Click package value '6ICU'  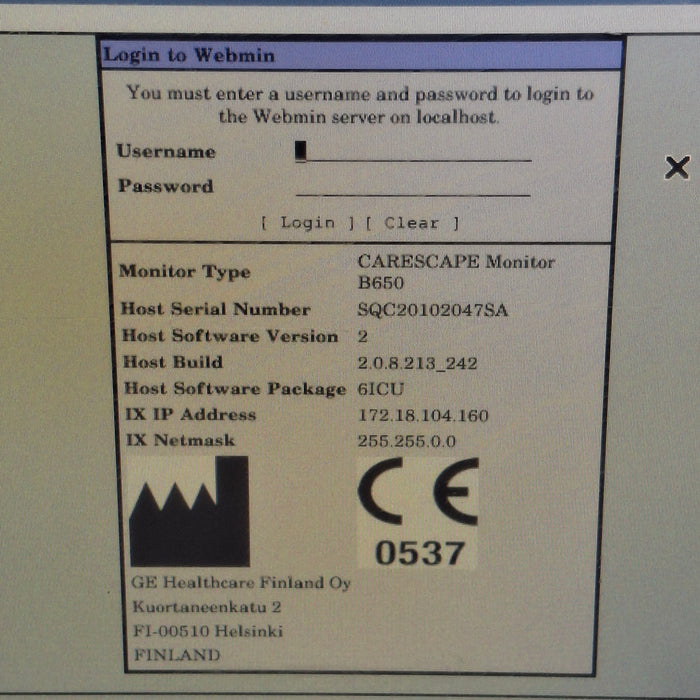point(381,389)
